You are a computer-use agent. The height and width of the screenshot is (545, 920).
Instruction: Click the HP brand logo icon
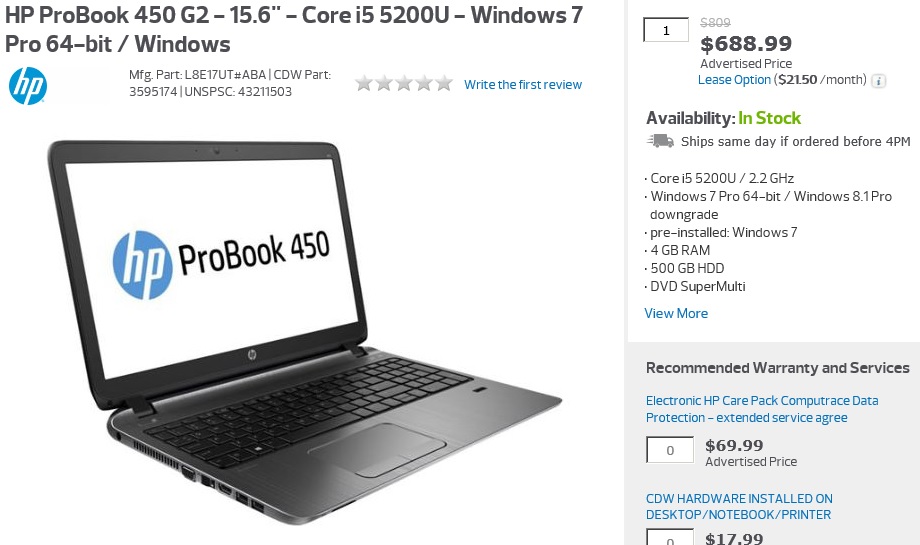(28, 86)
